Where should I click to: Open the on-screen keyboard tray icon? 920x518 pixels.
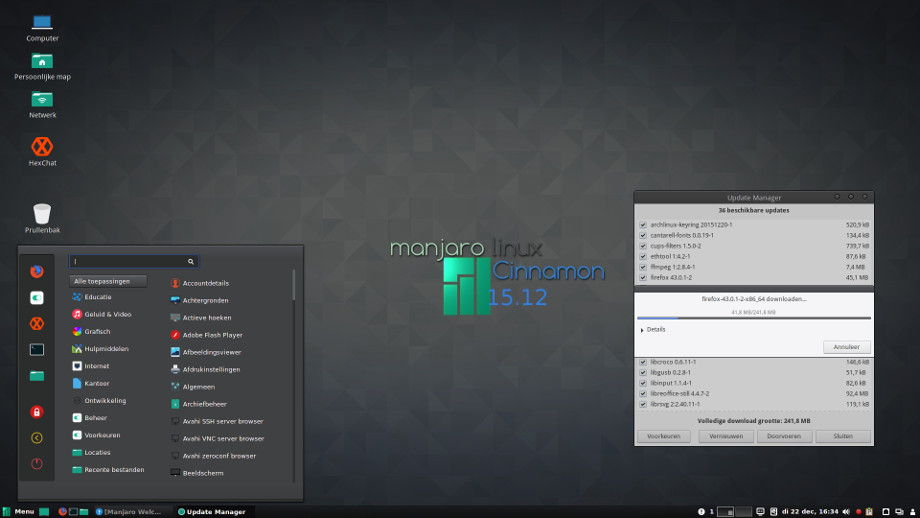pyautogui.click(x=760, y=512)
